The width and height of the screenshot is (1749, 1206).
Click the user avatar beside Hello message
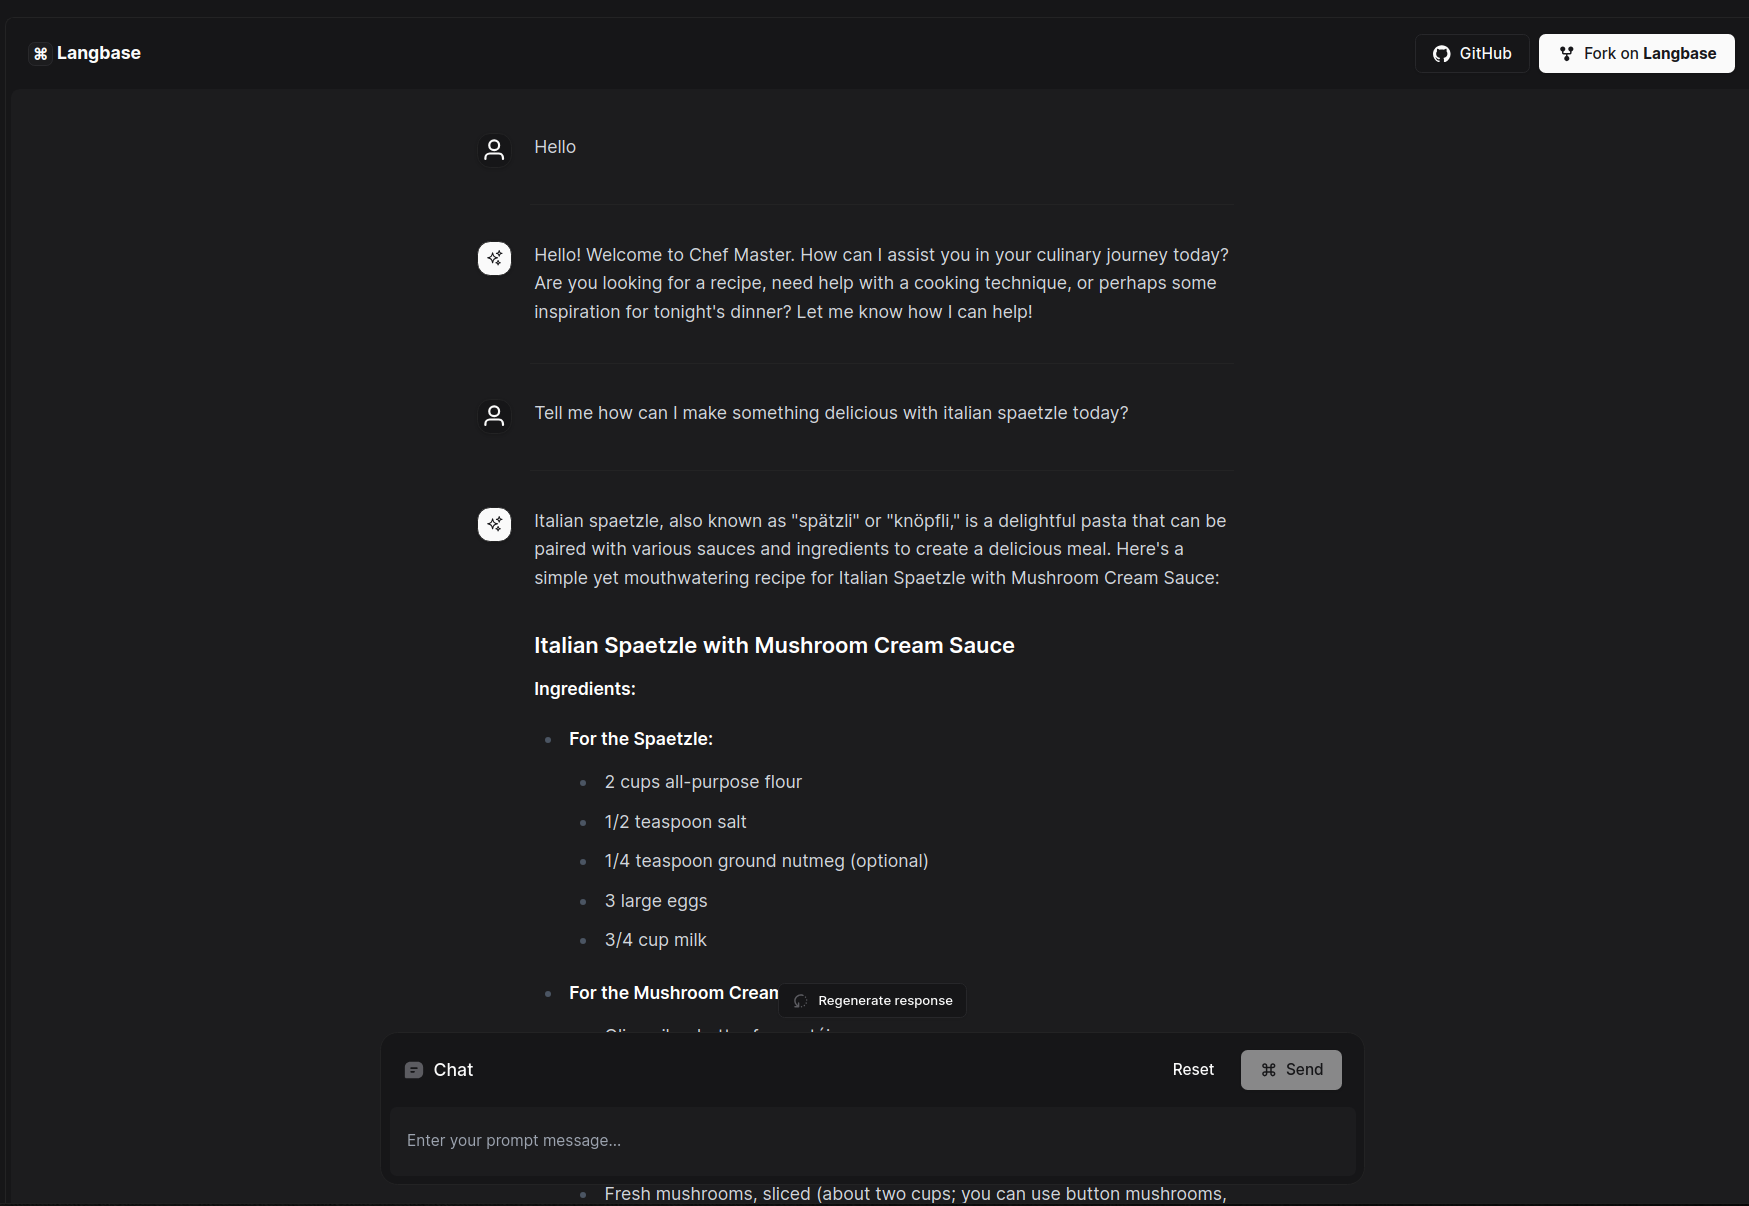pyautogui.click(x=494, y=150)
